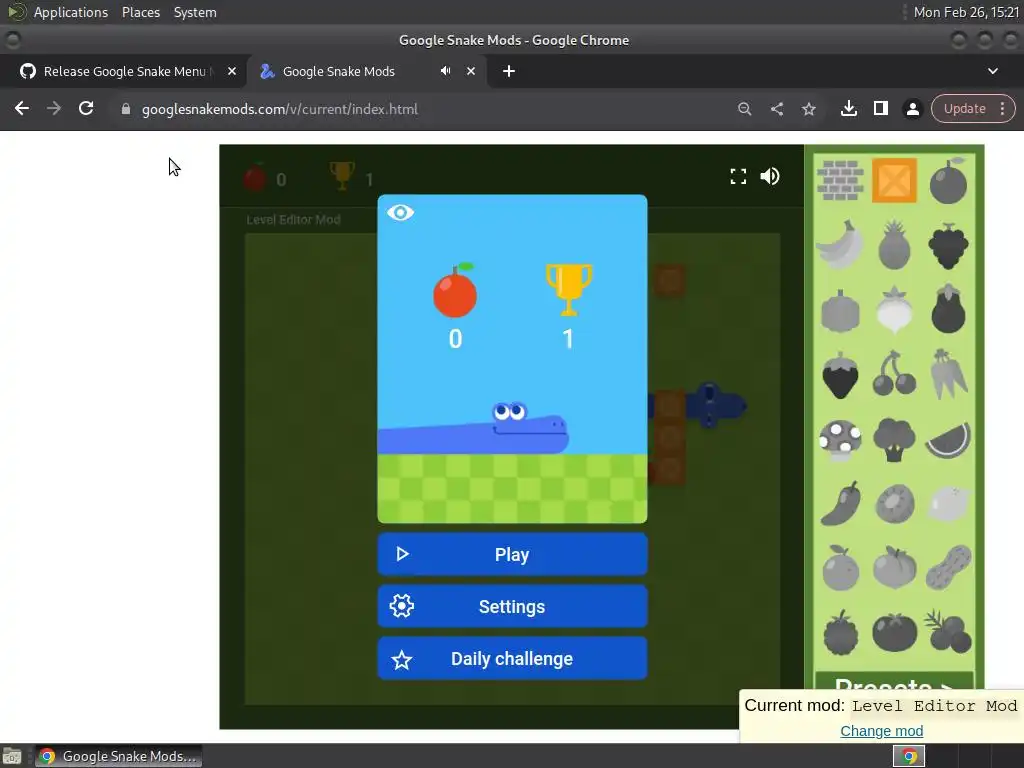
Task: Click the address bar URL
Action: point(280,109)
